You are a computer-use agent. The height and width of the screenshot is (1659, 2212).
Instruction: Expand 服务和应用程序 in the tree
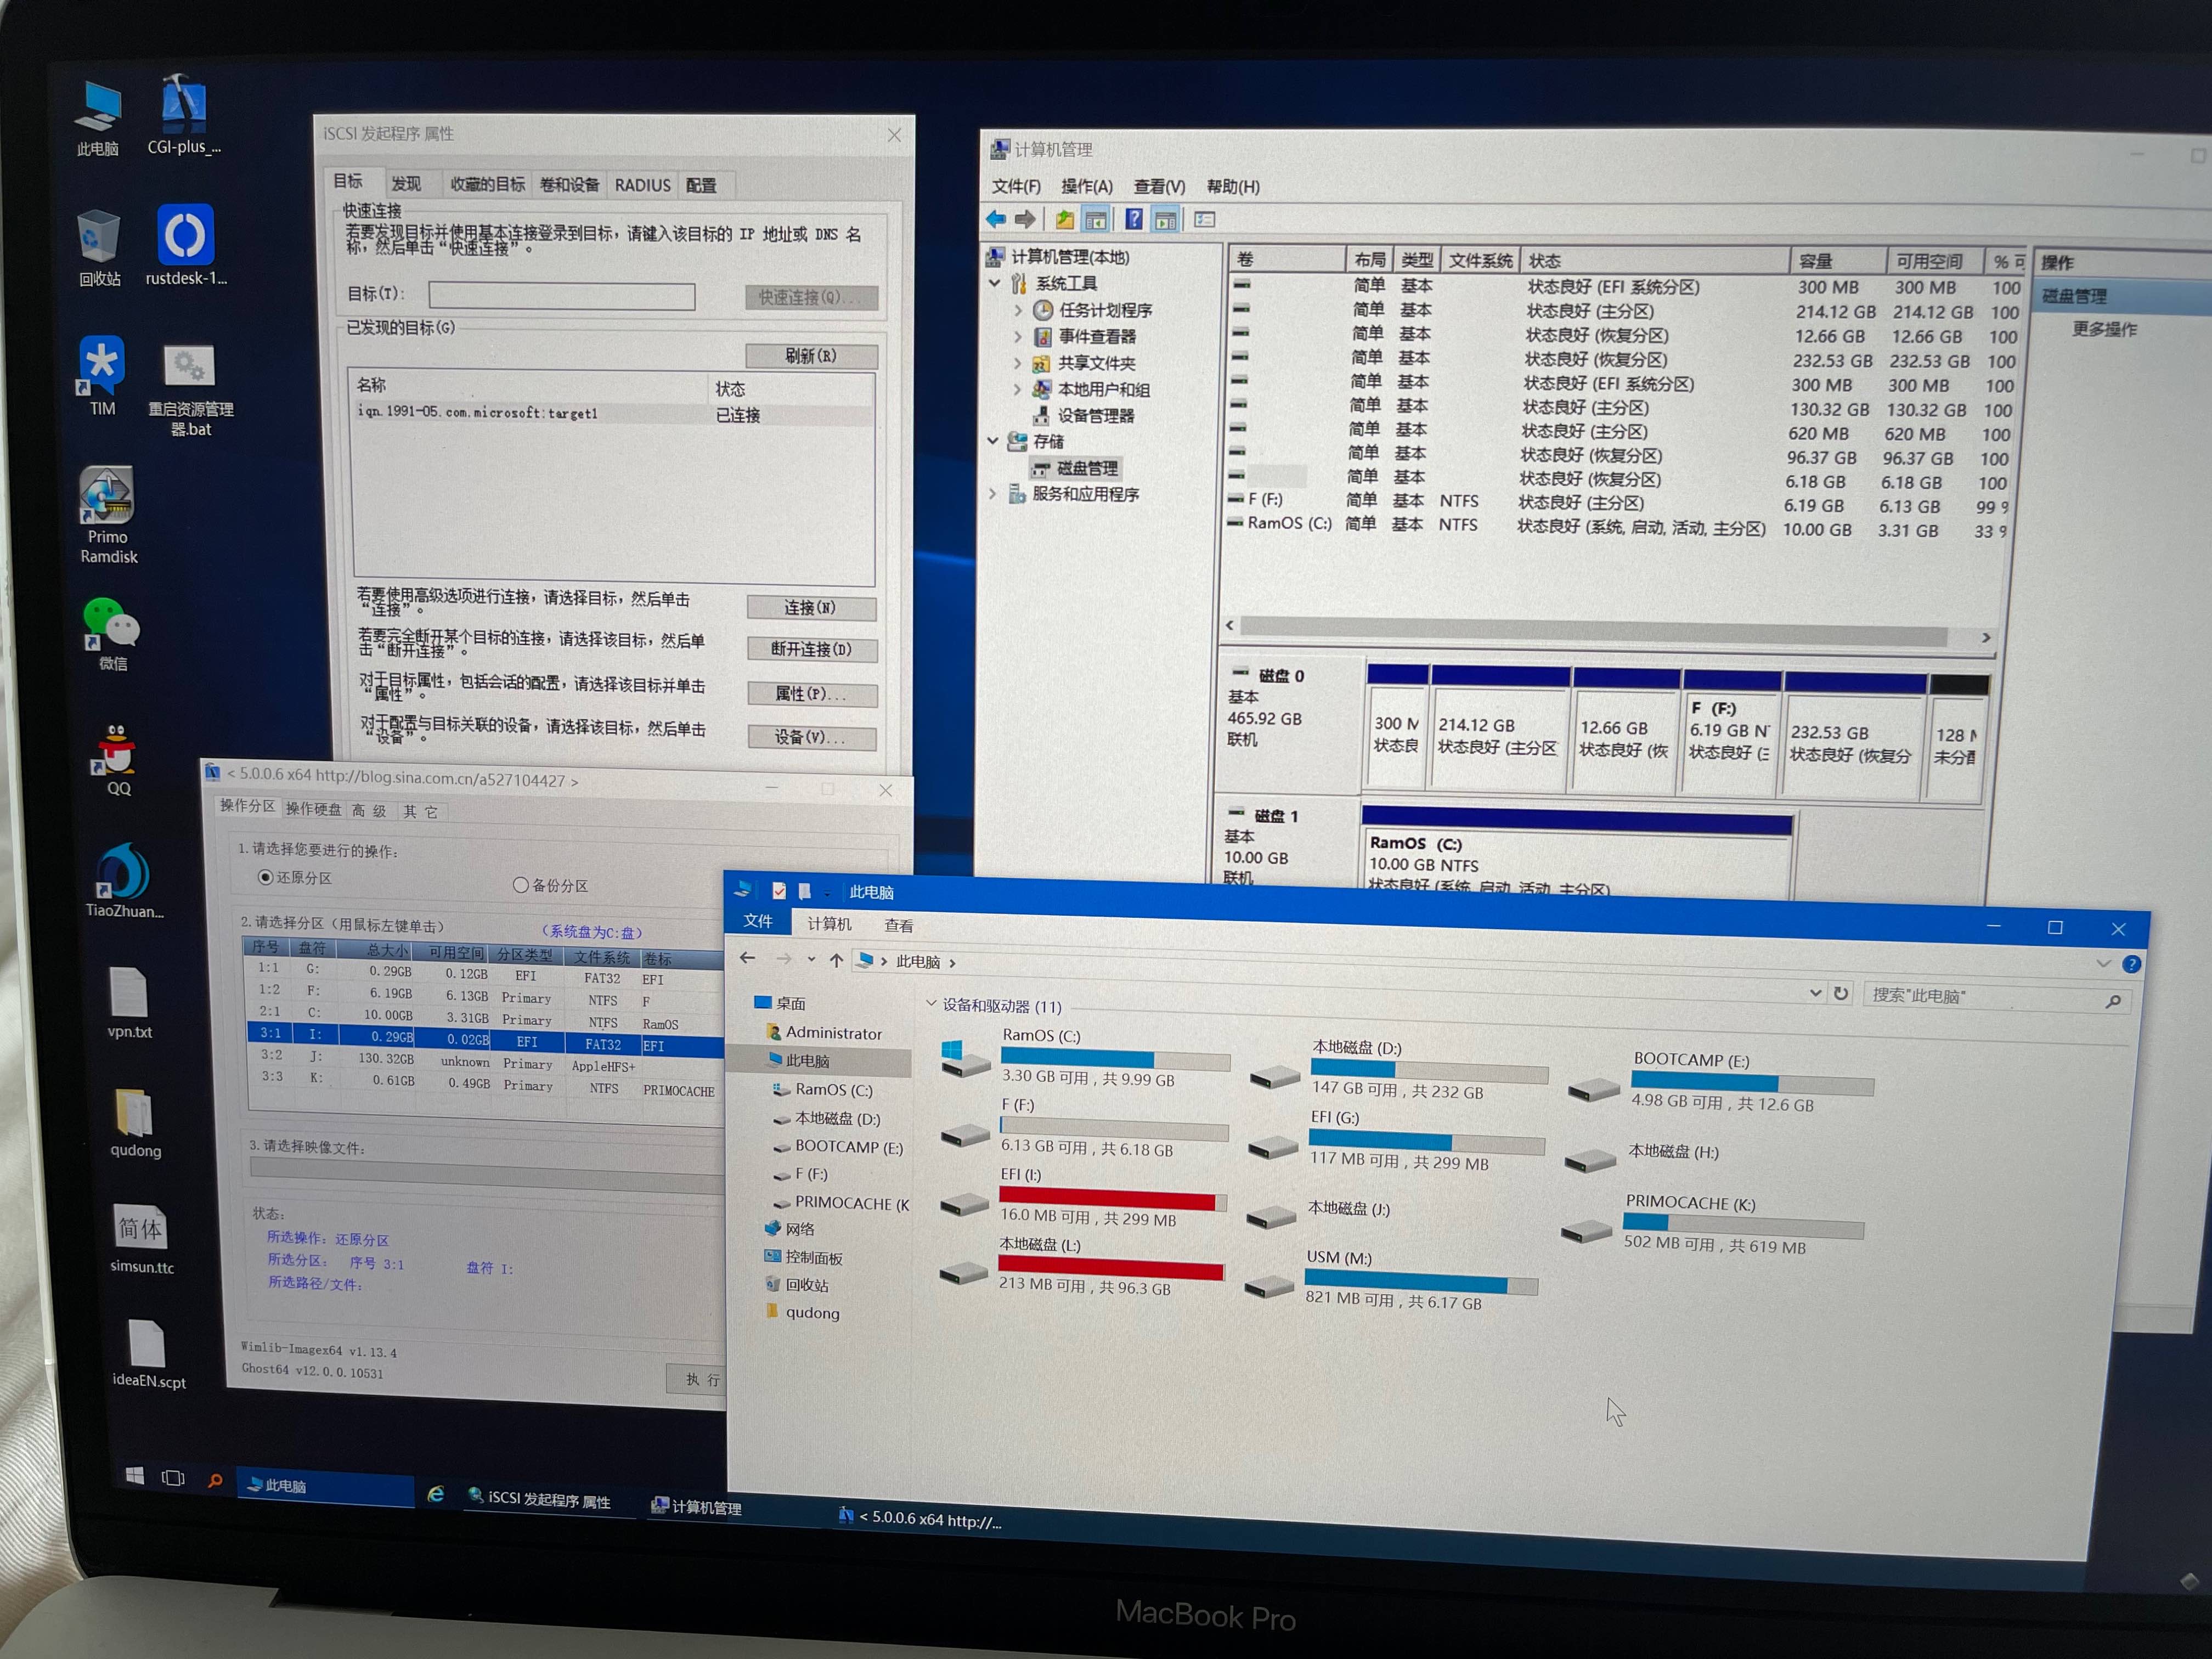(x=992, y=493)
